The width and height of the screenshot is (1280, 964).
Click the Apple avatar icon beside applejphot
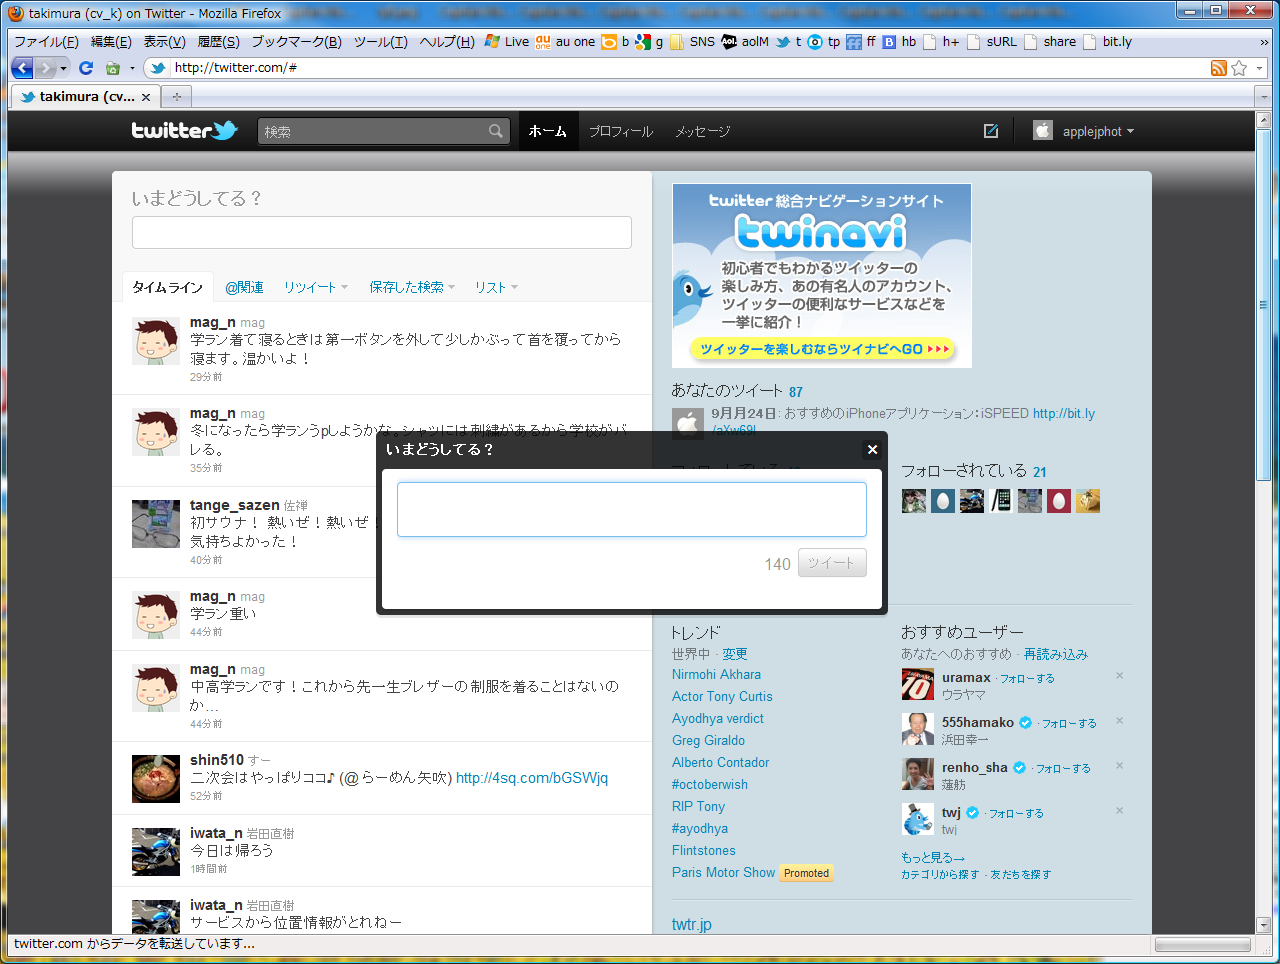coord(1043,131)
